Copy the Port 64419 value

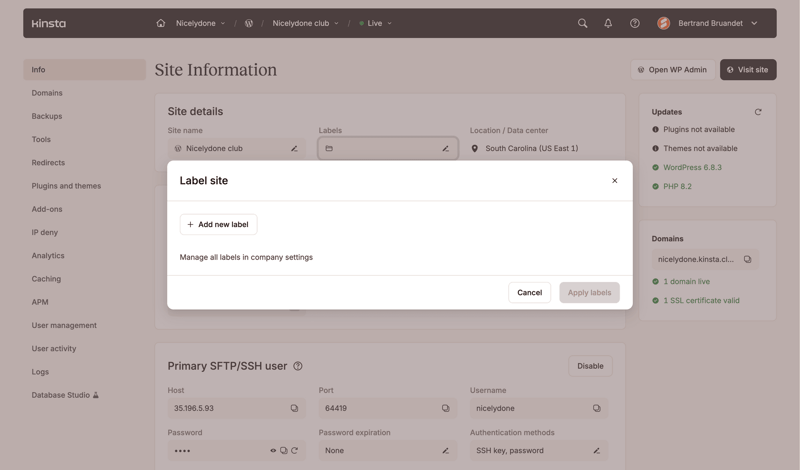click(x=445, y=408)
